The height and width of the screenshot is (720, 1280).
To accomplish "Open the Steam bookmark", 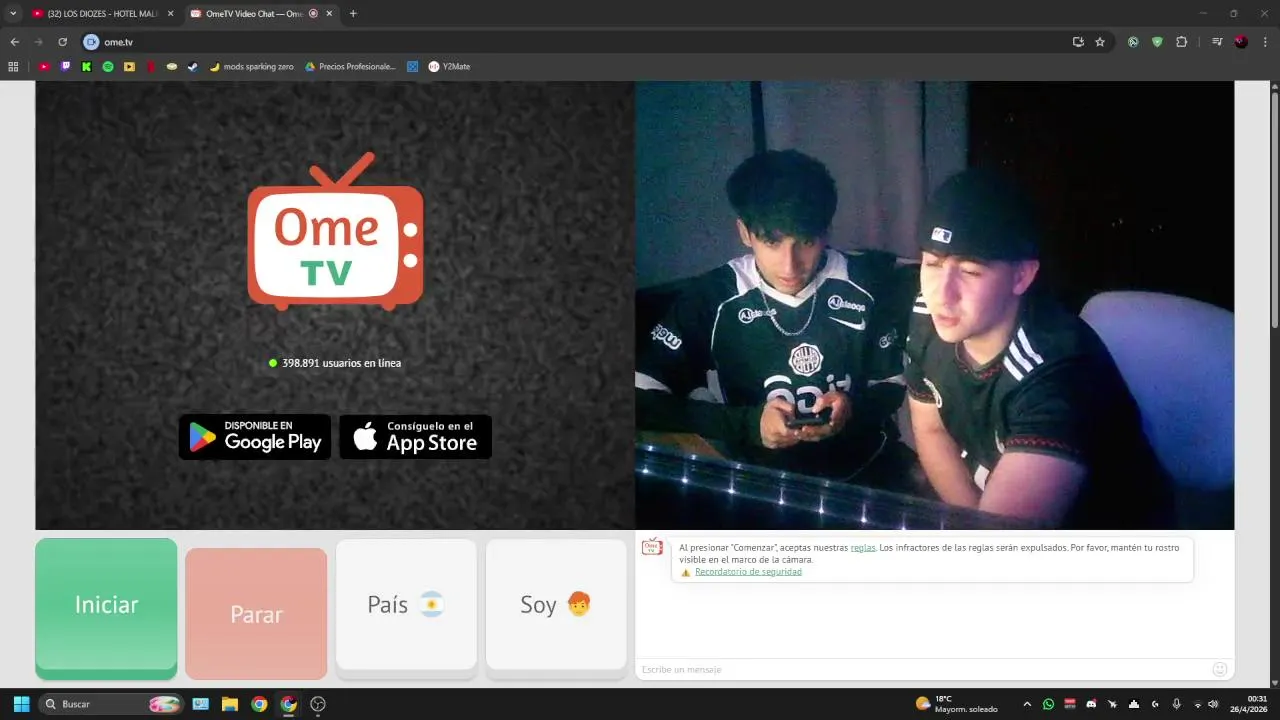I will 193,66.
